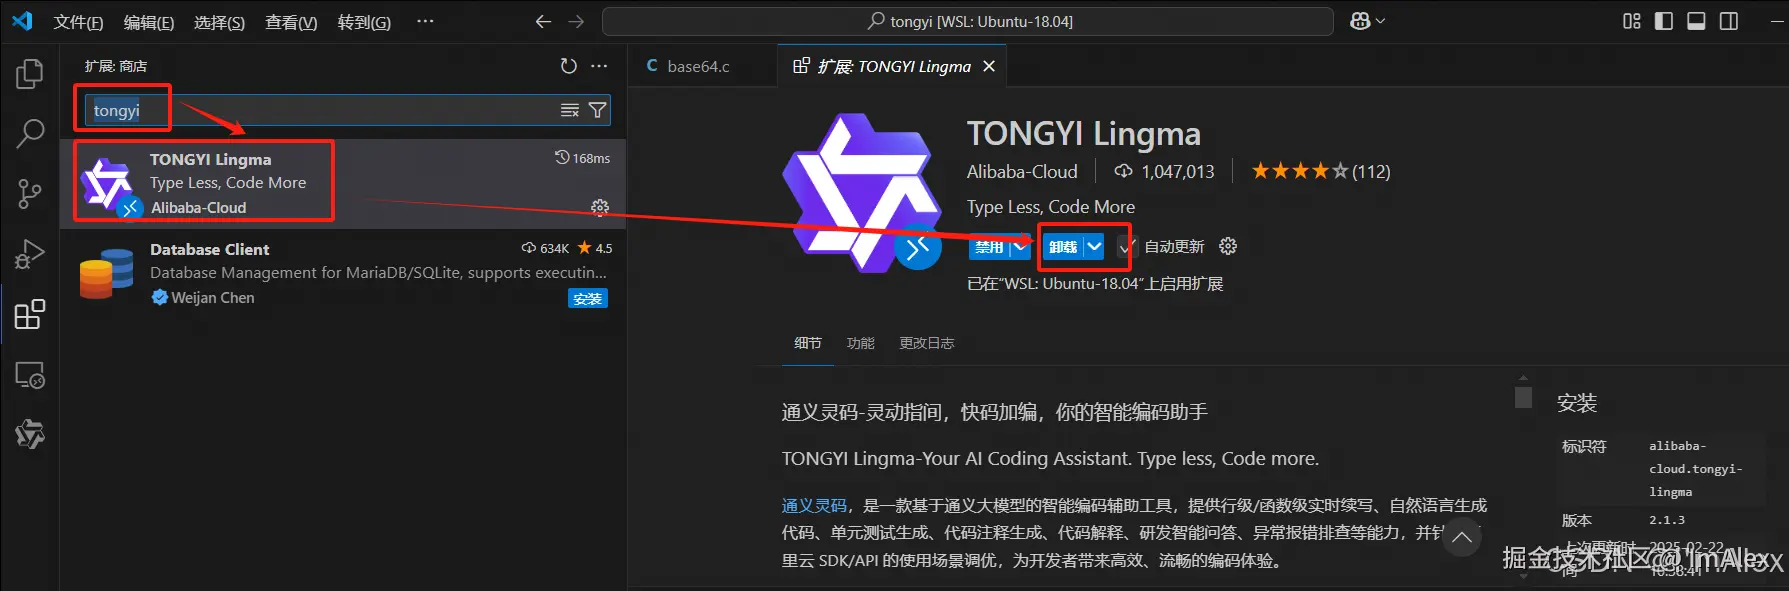1789x591 pixels.
Task: Clear extensions search results
Action: click(570, 110)
